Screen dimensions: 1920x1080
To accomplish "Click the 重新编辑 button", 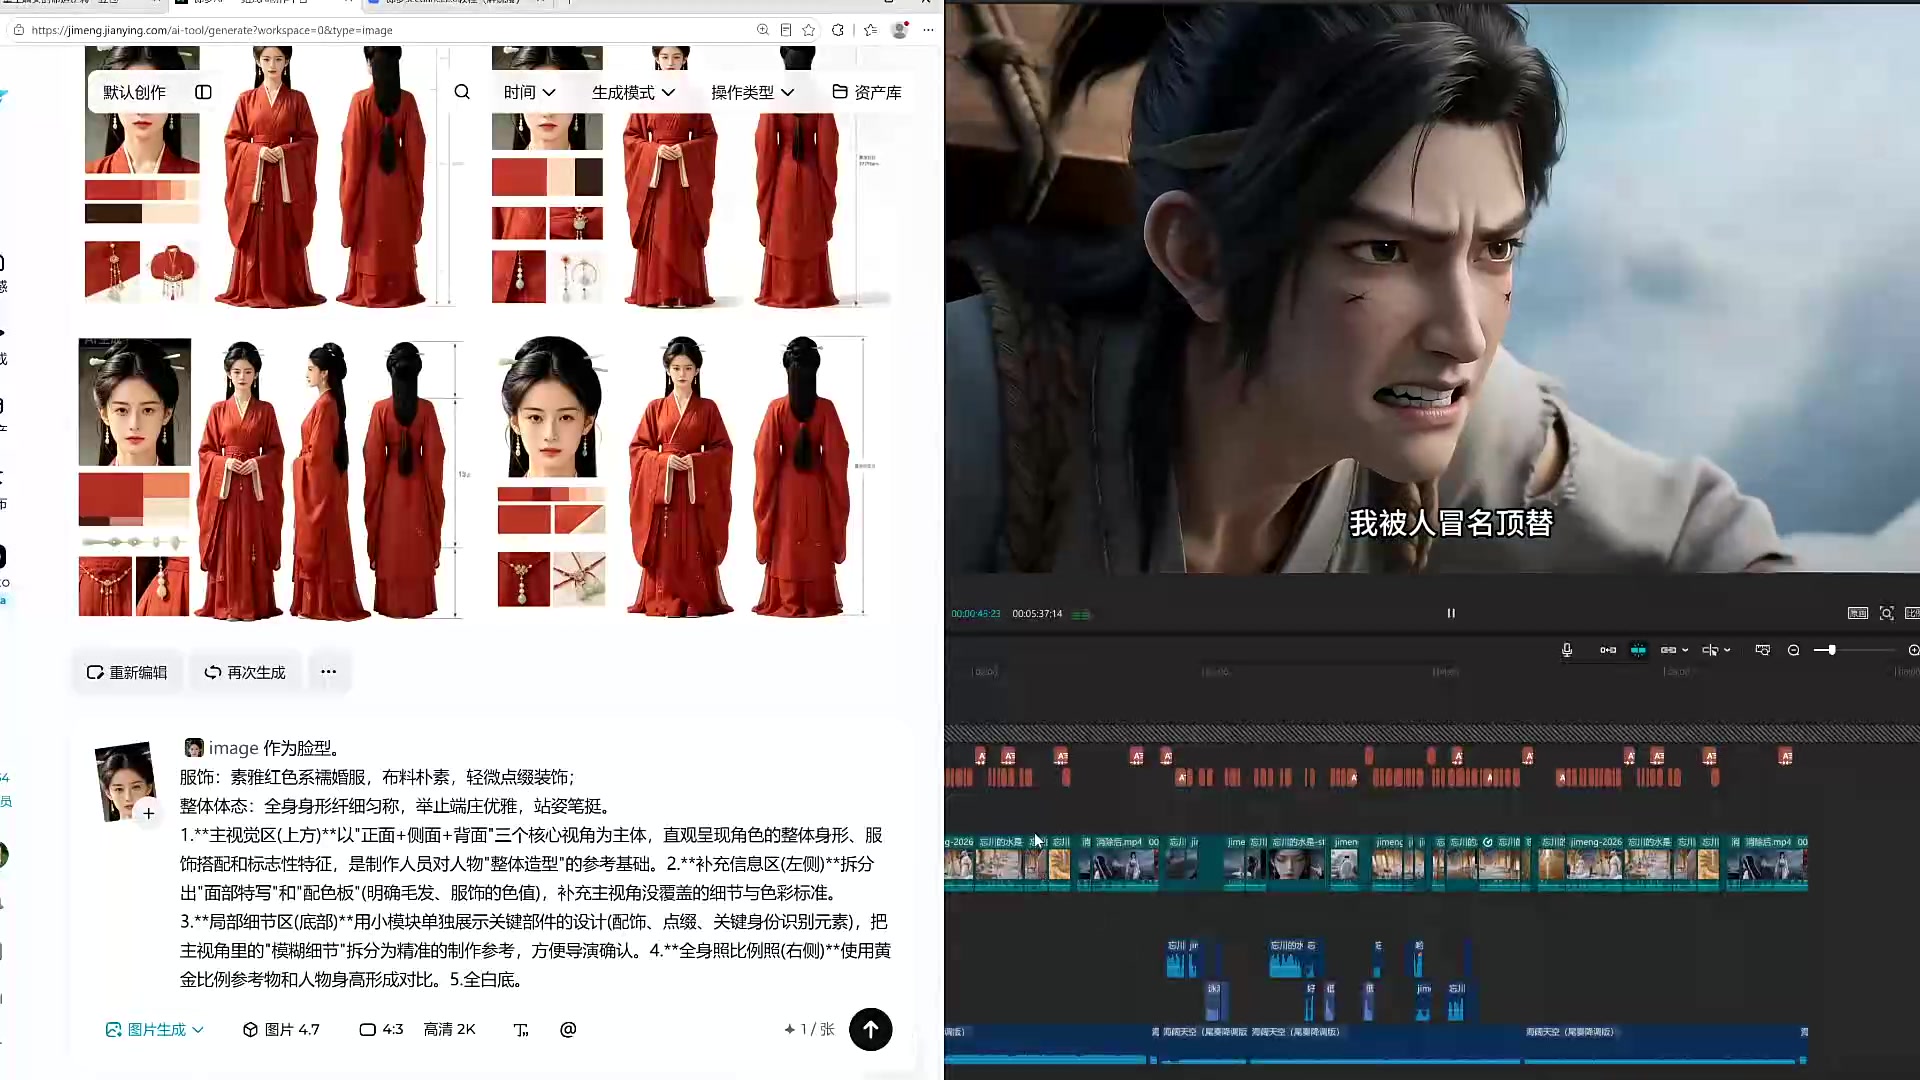I will click(x=127, y=672).
